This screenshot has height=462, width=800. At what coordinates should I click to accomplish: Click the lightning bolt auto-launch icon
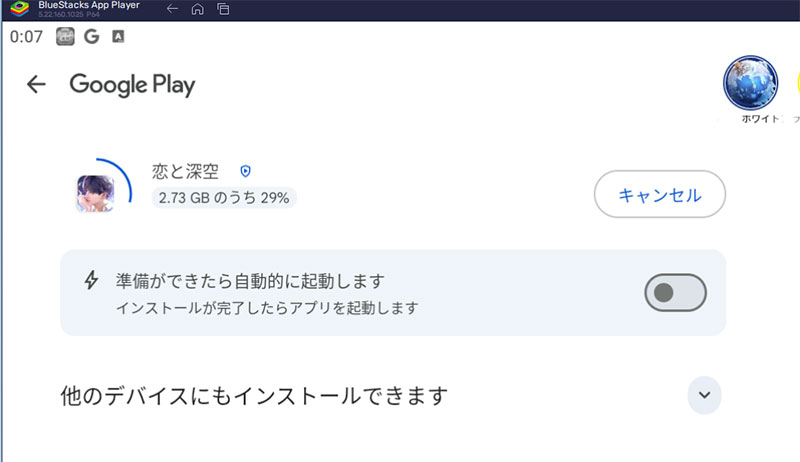click(91, 280)
